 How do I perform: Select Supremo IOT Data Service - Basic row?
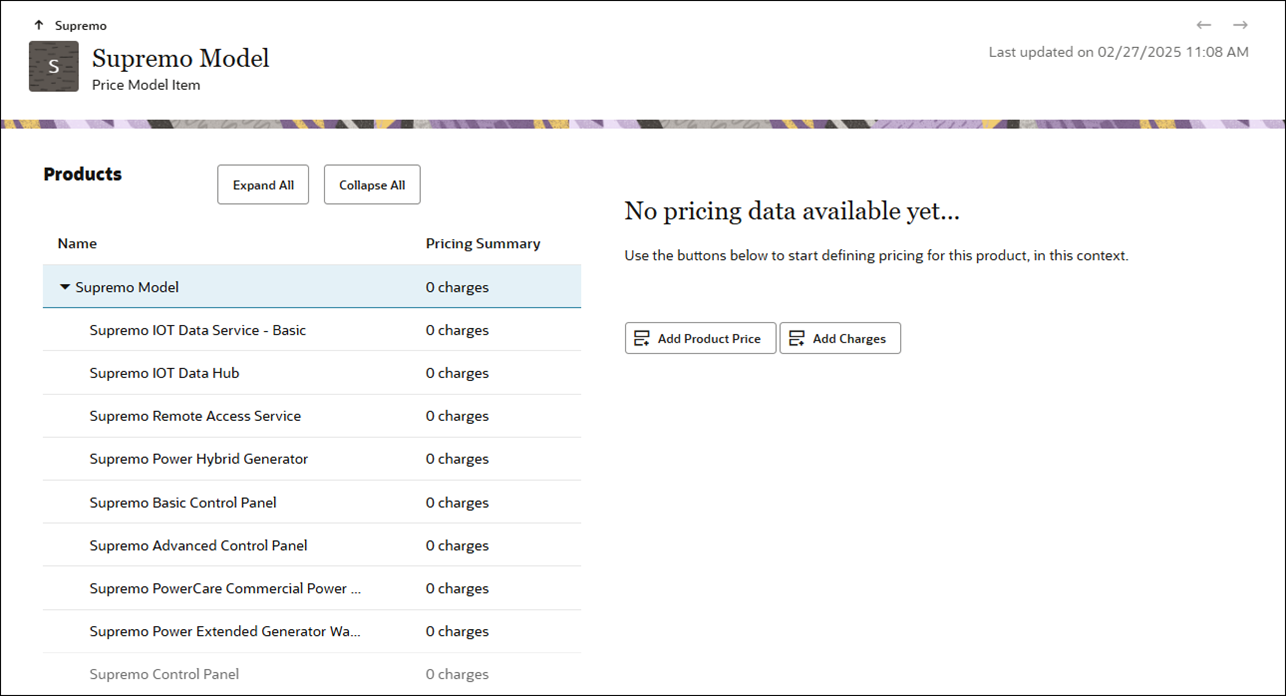pos(197,330)
